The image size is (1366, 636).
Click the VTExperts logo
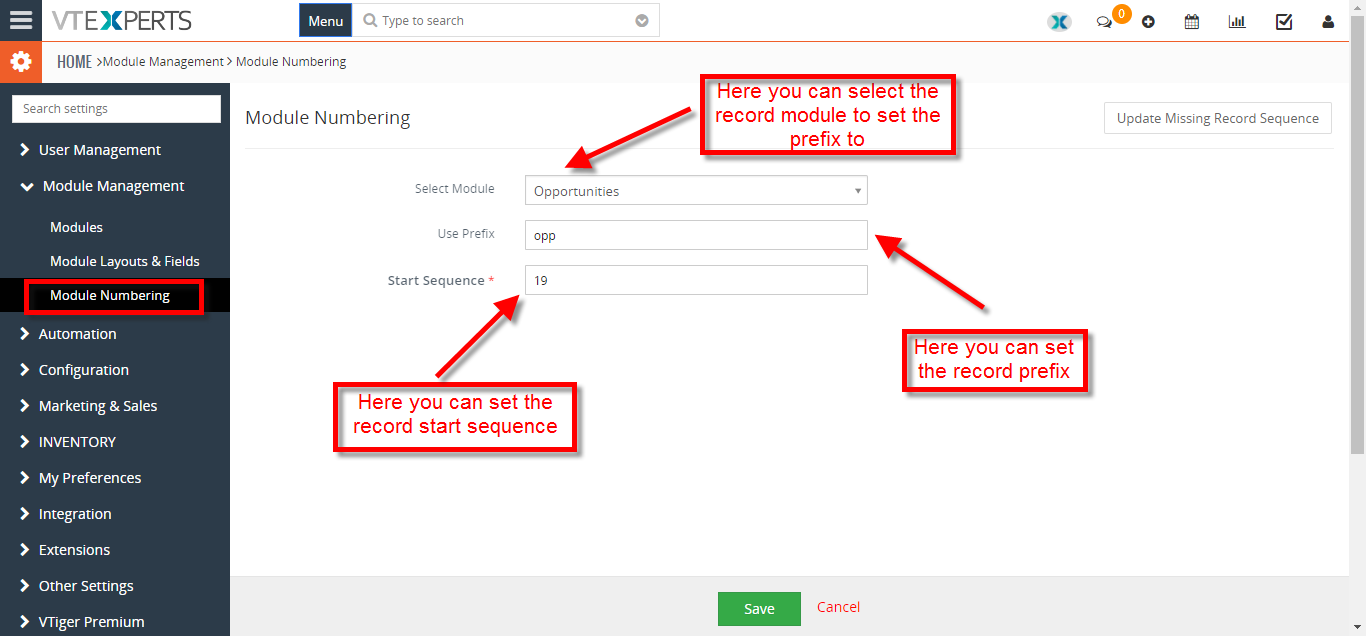122,20
